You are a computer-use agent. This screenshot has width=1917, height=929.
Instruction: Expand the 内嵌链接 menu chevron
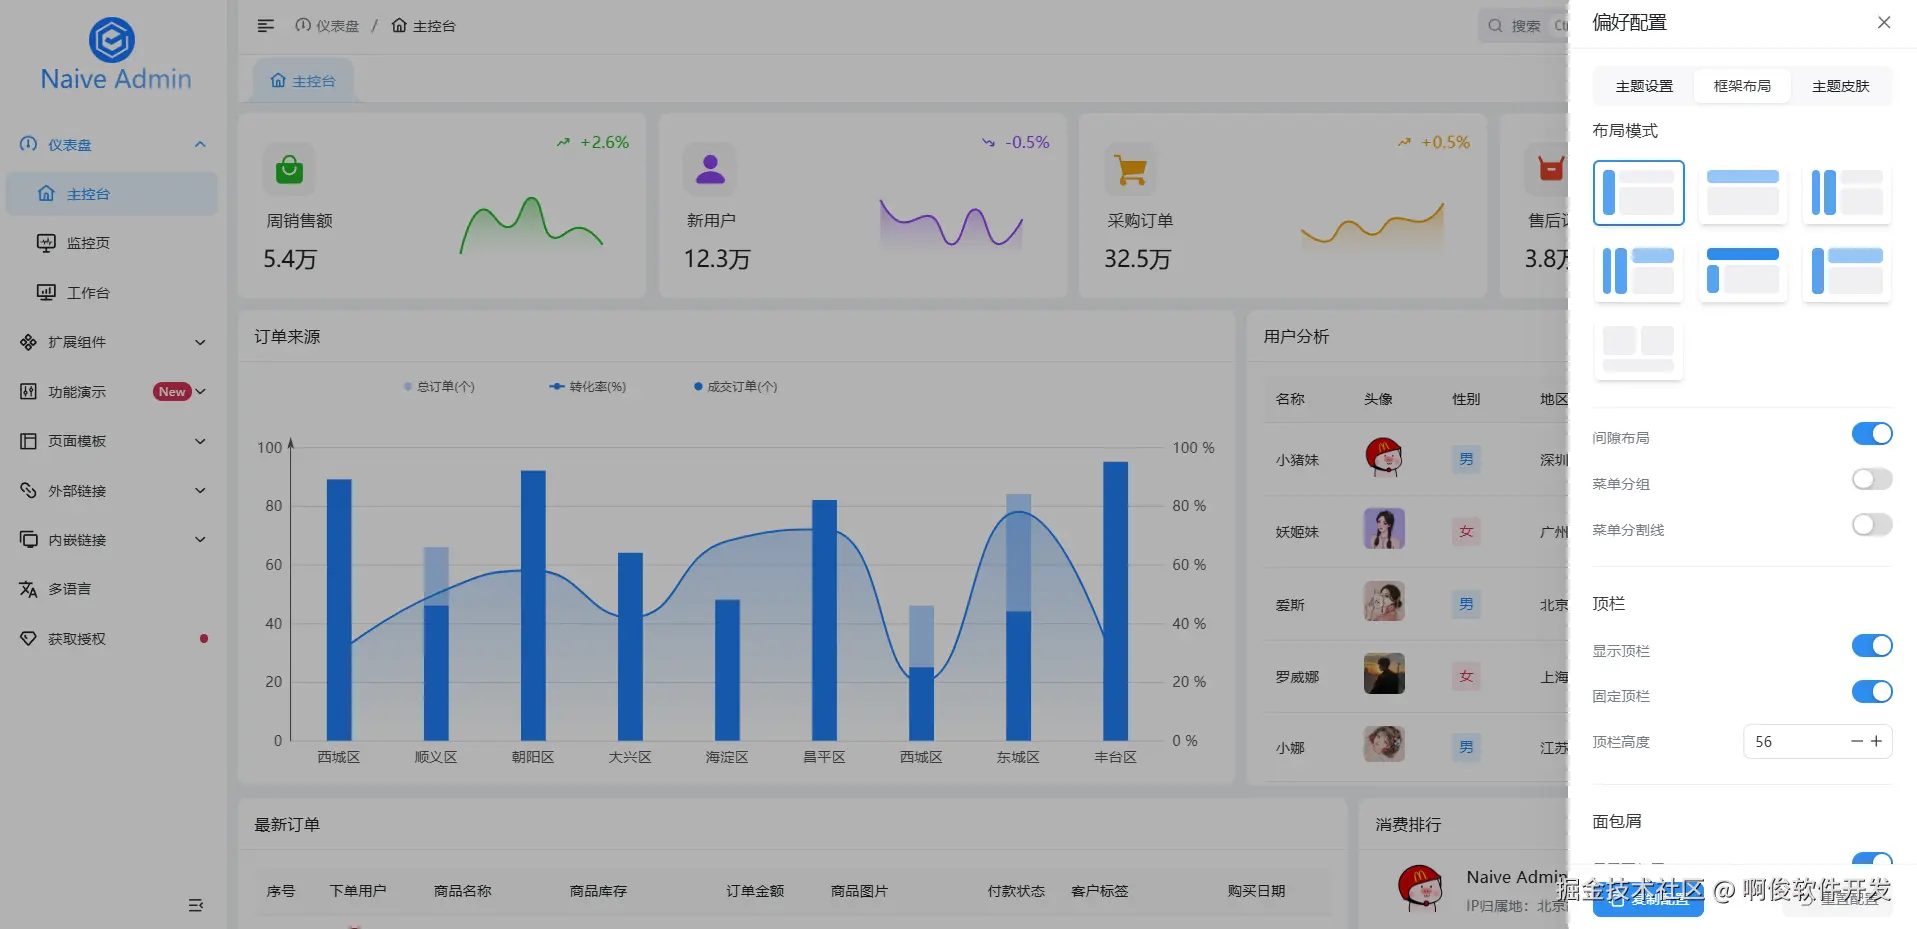pyautogui.click(x=200, y=539)
